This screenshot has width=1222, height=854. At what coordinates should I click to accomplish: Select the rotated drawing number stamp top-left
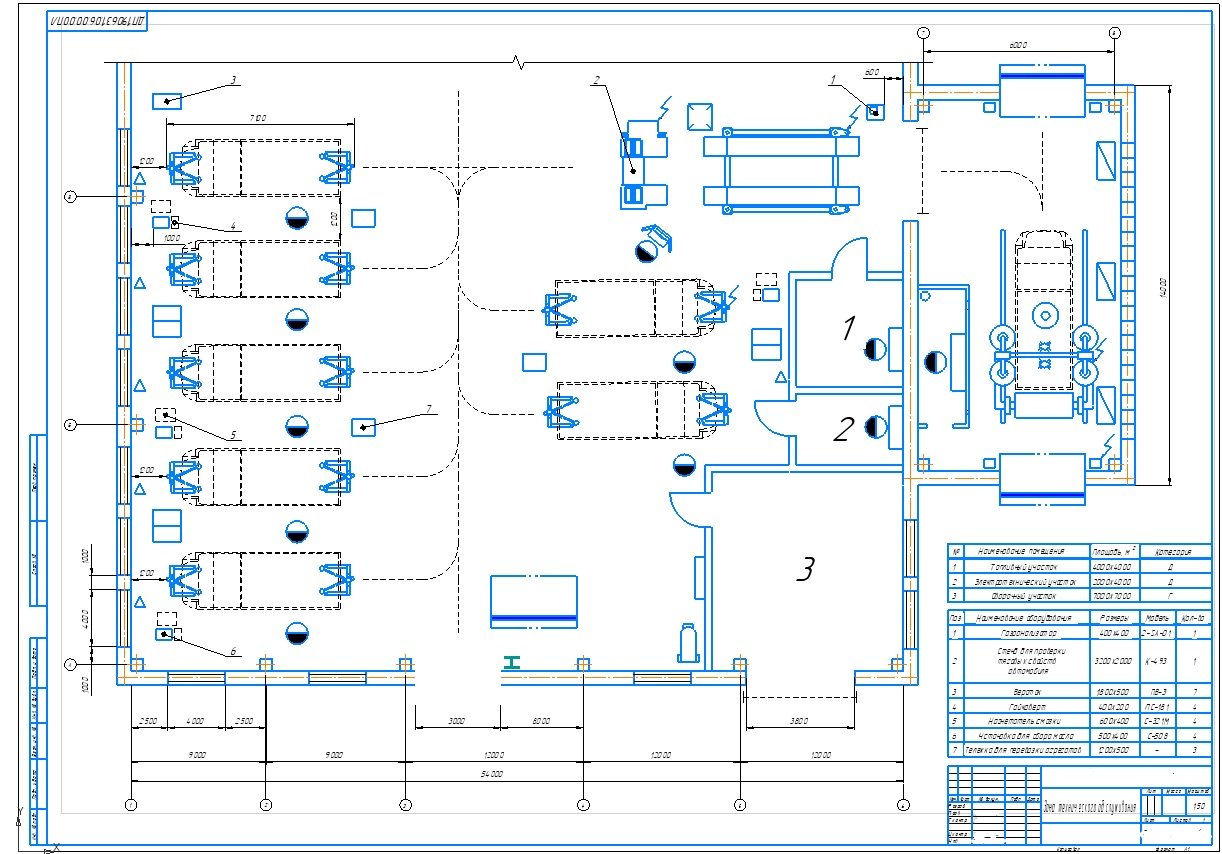[x=97, y=19]
